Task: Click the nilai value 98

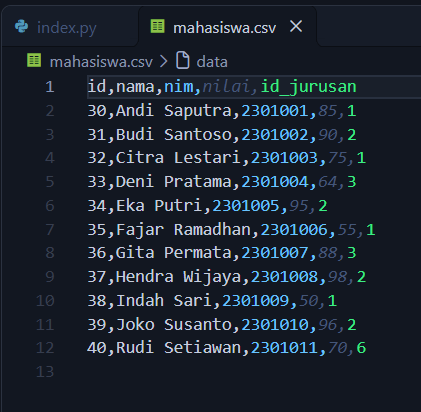Action: (x=337, y=277)
